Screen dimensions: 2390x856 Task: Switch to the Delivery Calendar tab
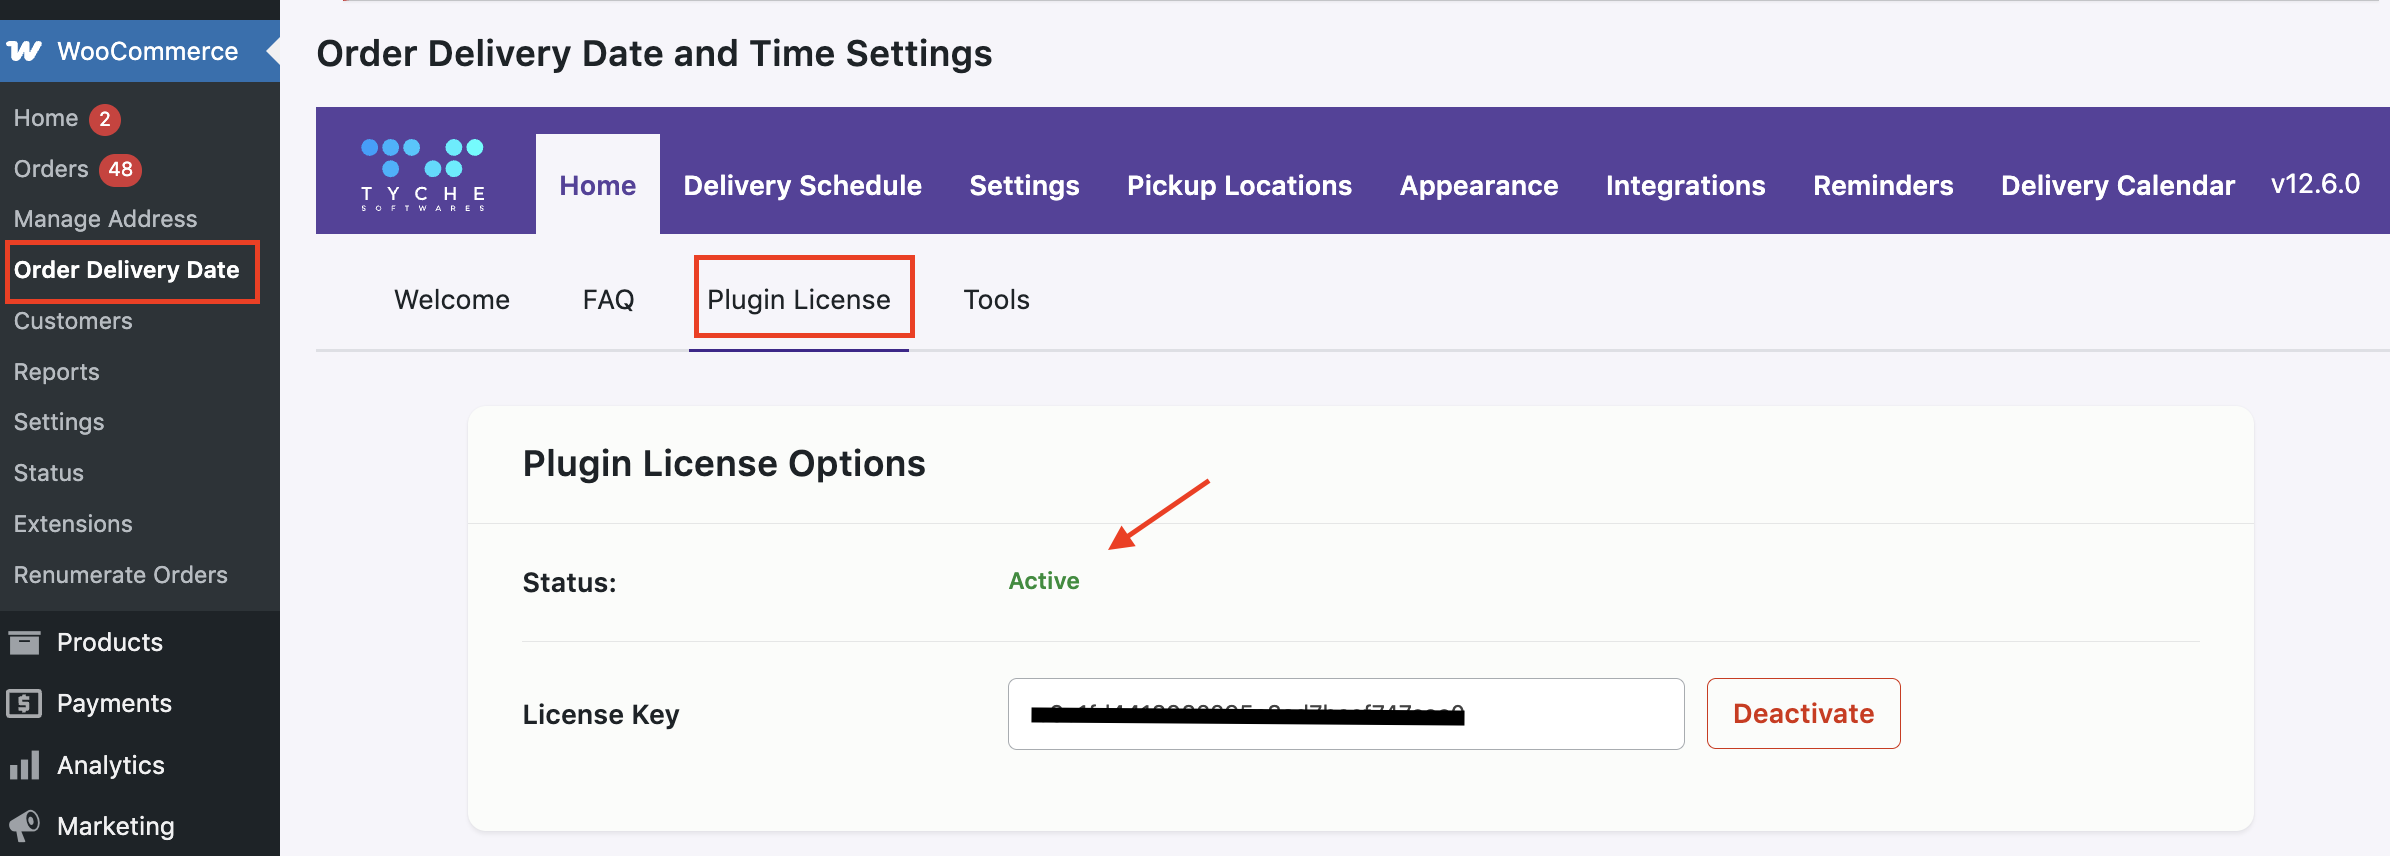2118,185
